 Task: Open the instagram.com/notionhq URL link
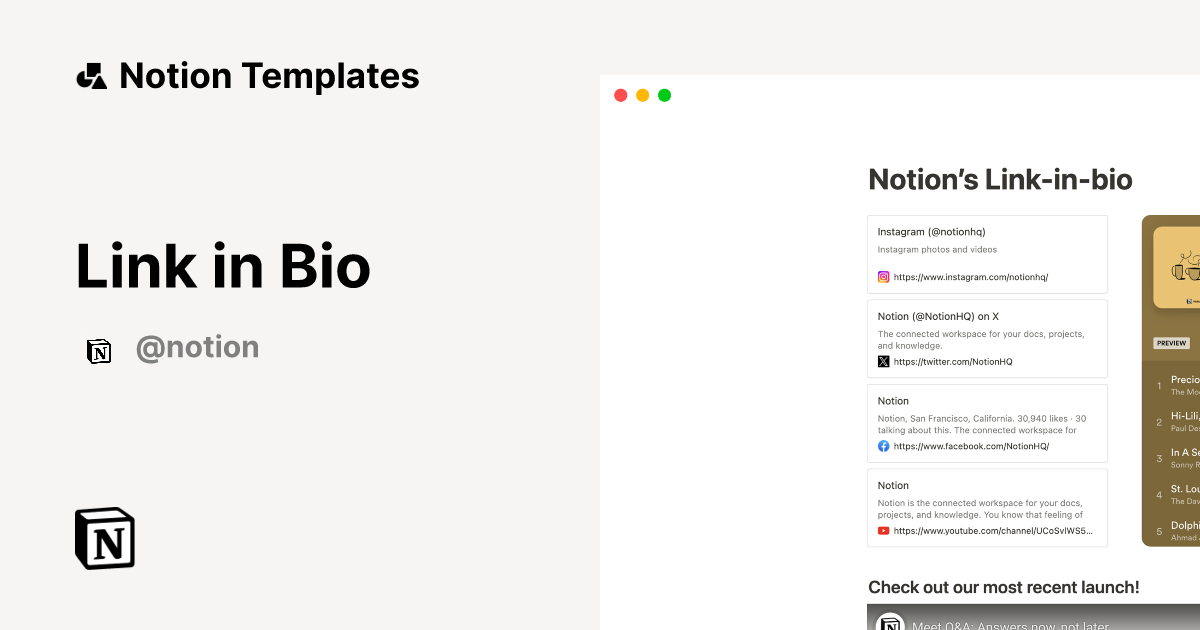[x=970, y=277]
